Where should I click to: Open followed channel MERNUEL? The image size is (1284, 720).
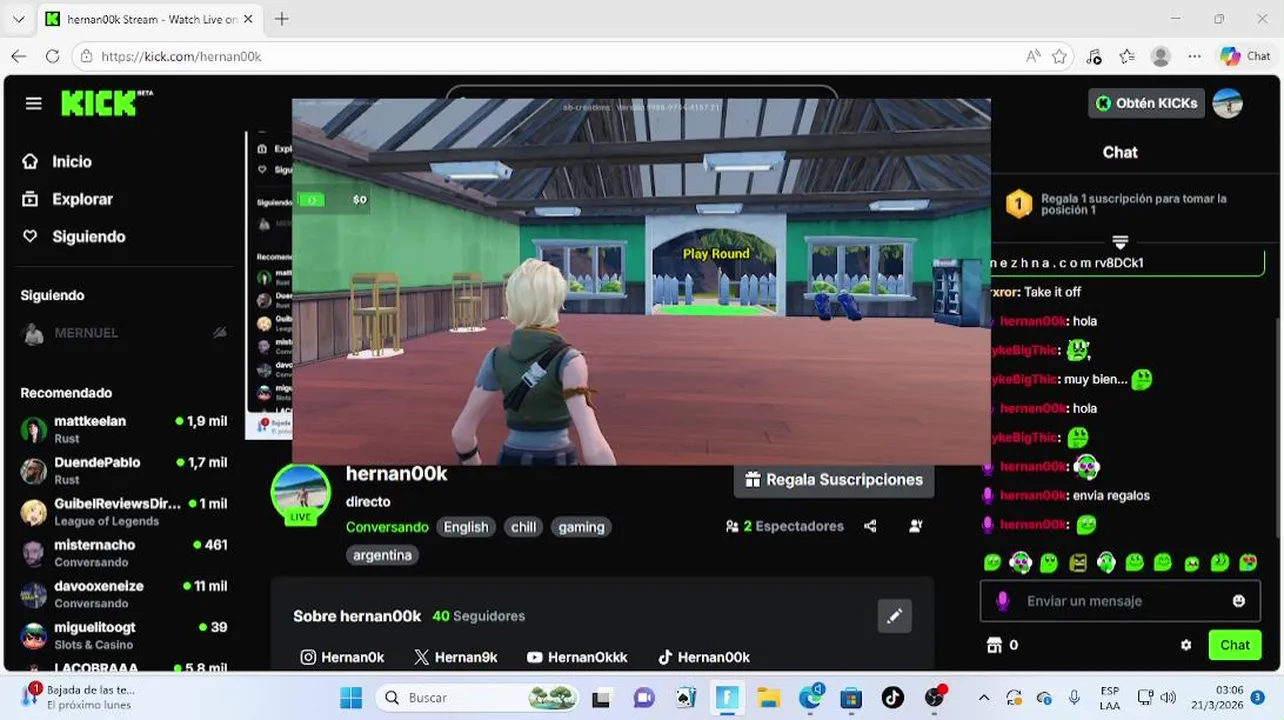124,333
